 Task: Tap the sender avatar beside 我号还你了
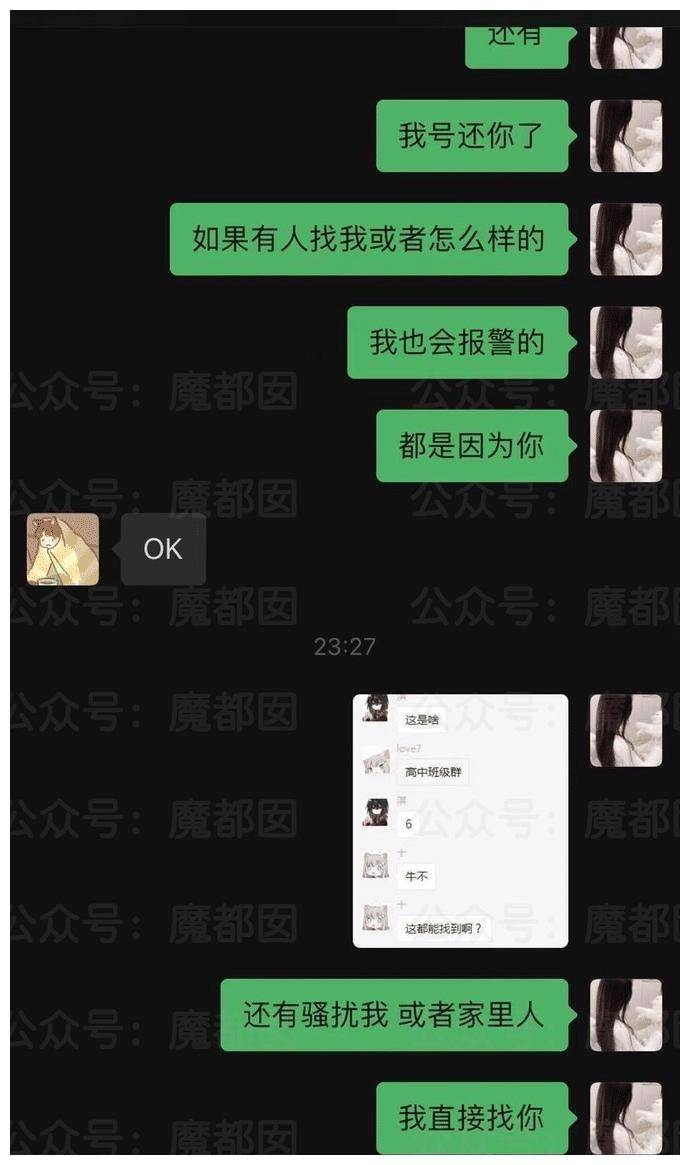(x=625, y=136)
